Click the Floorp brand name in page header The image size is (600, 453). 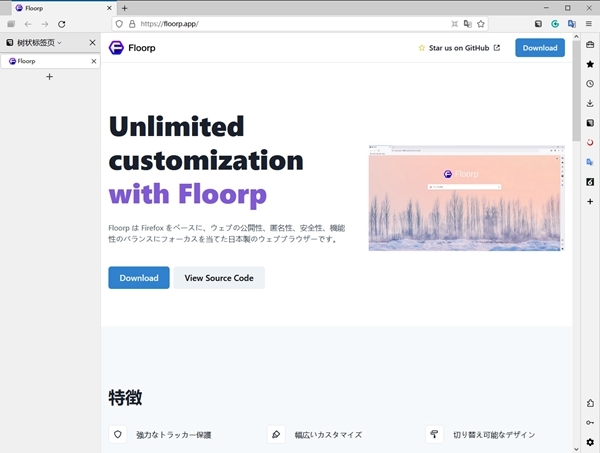pos(142,48)
